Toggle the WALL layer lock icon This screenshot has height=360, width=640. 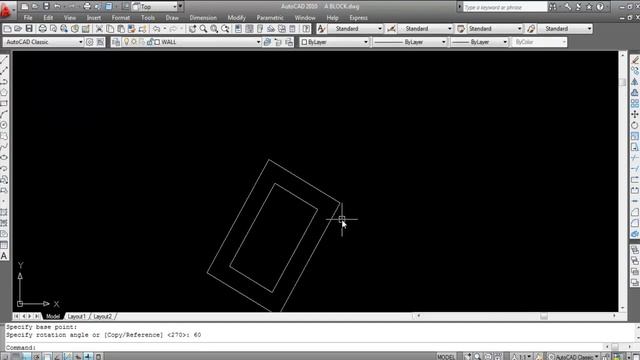150,42
